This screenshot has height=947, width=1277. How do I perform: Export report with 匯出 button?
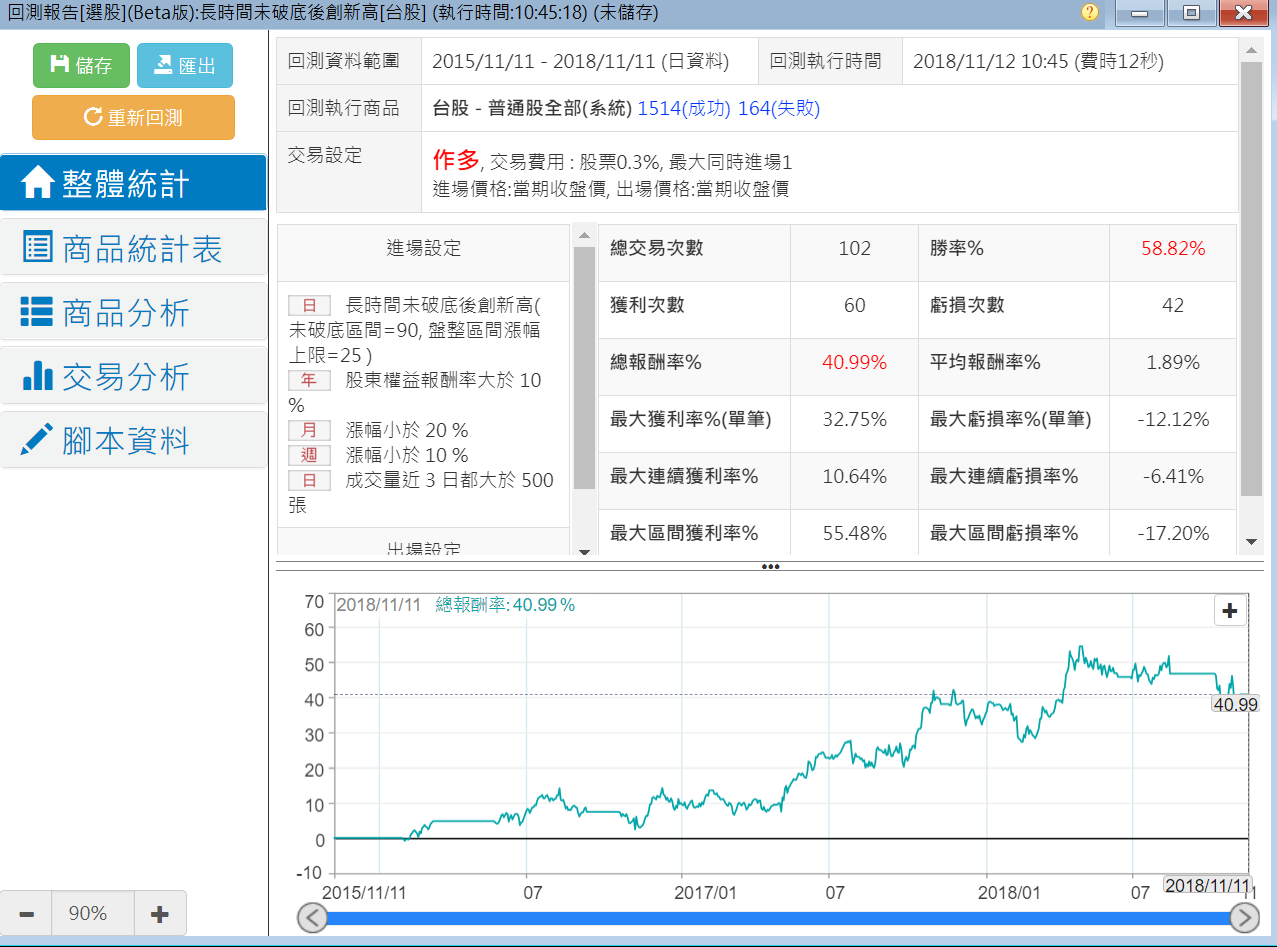(x=184, y=66)
